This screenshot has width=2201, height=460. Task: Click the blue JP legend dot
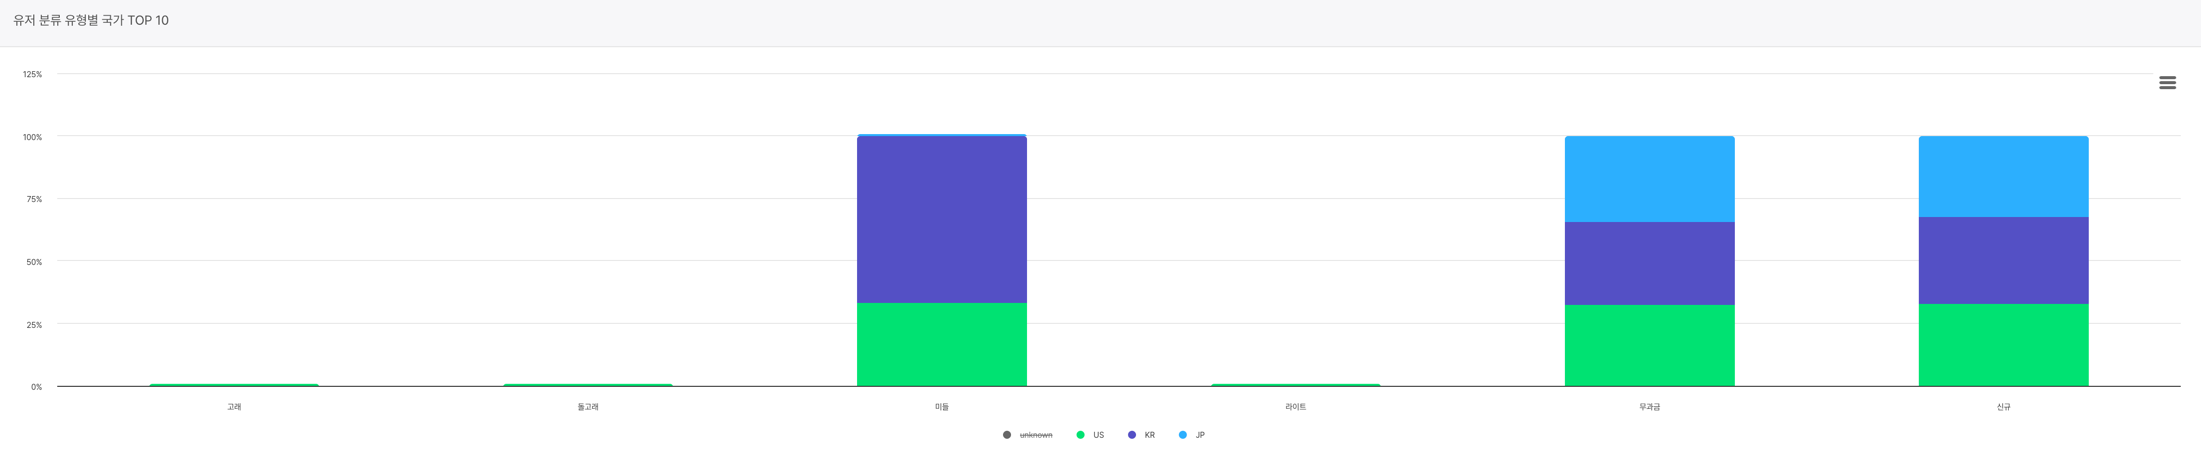pos(1183,435)
